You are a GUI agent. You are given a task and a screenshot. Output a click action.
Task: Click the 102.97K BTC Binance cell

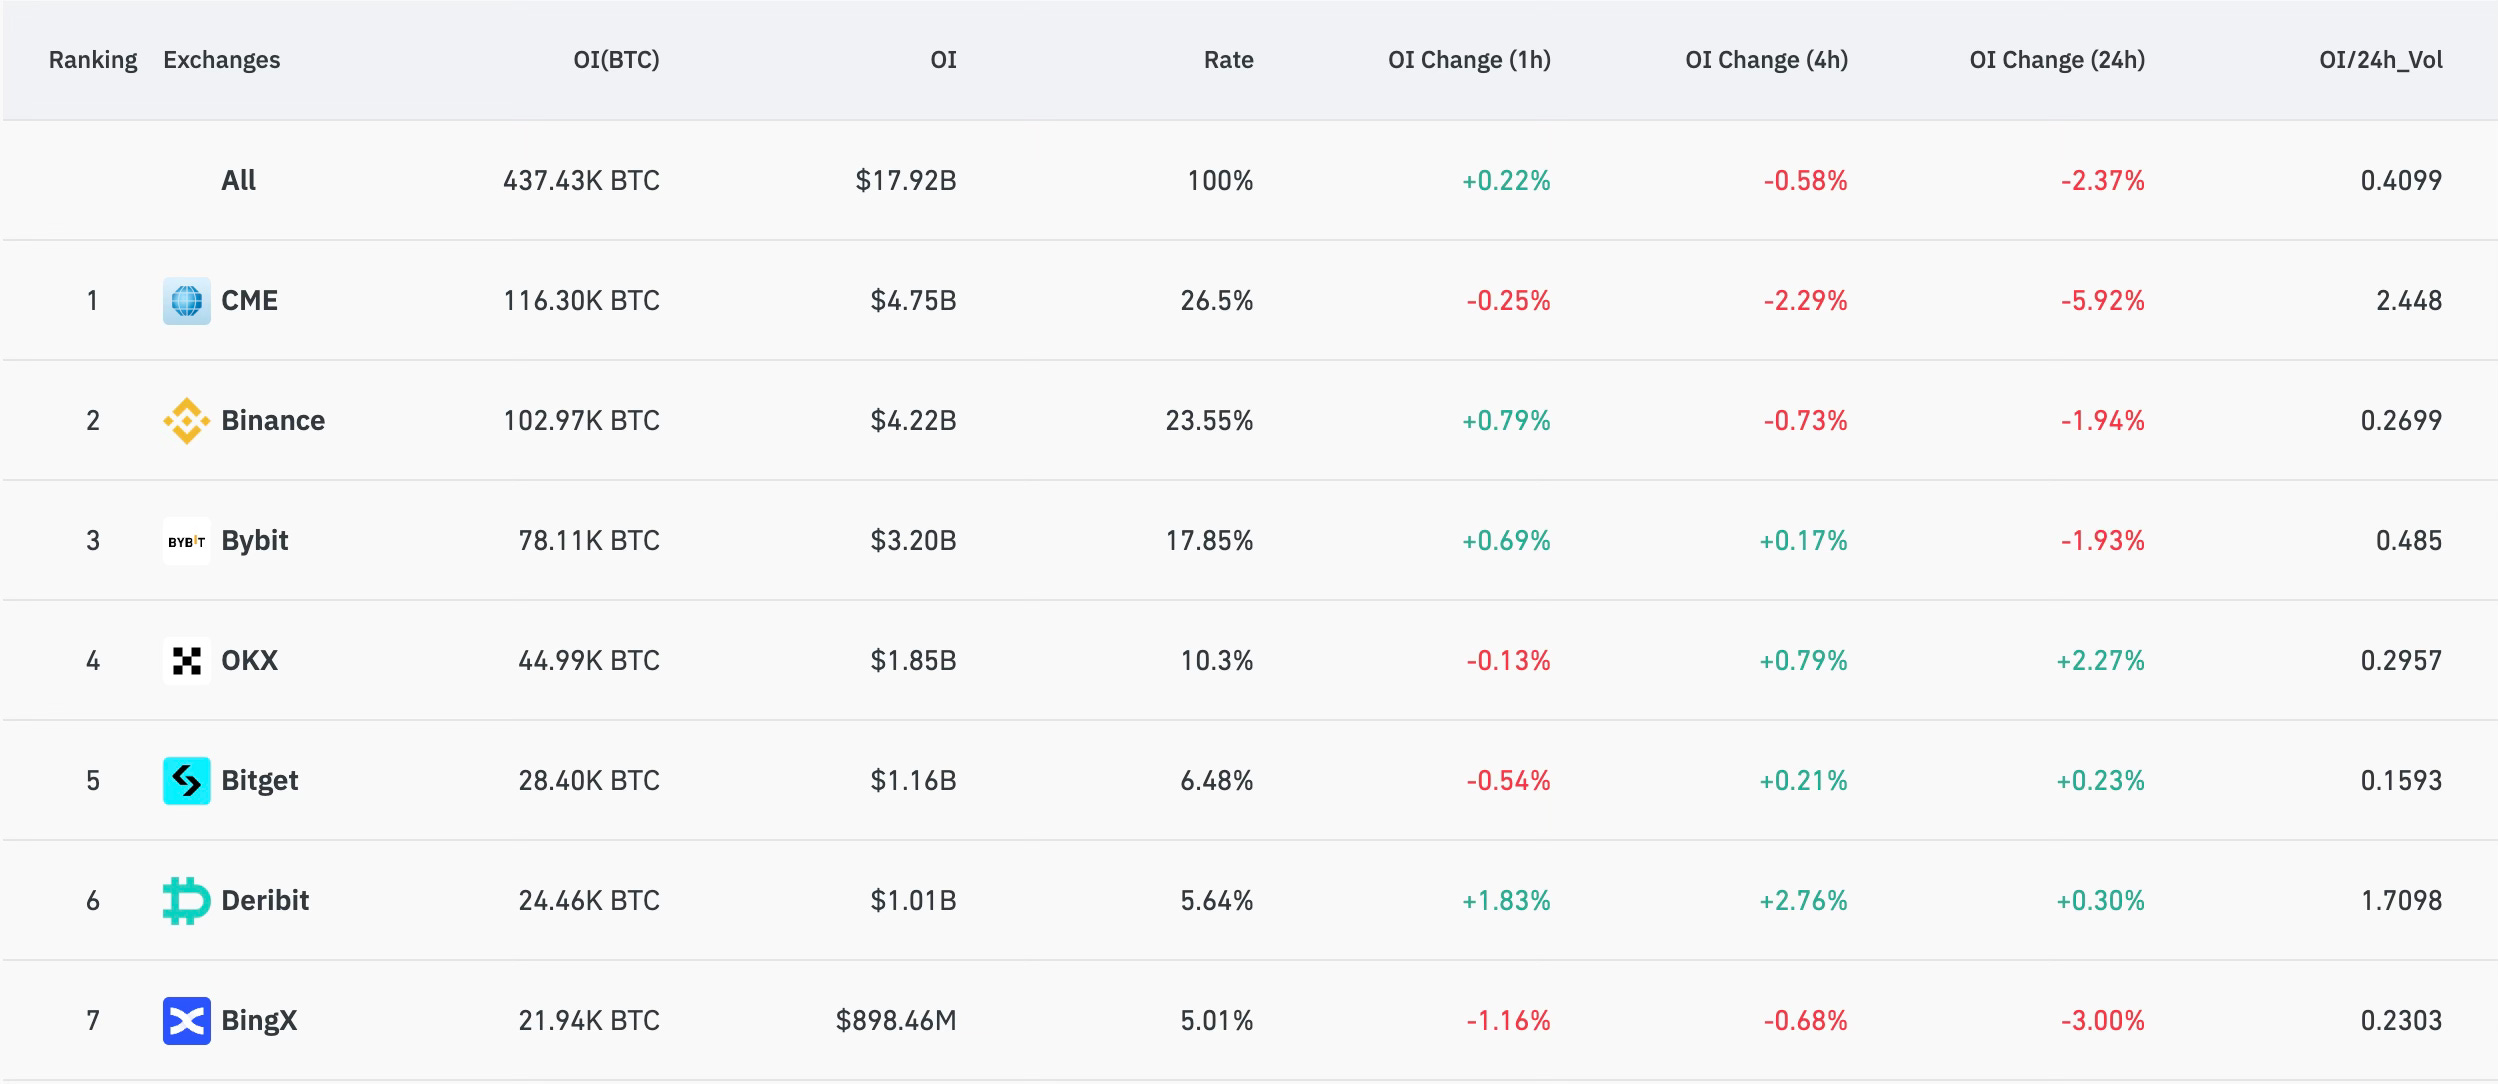[x=581, y=421]
